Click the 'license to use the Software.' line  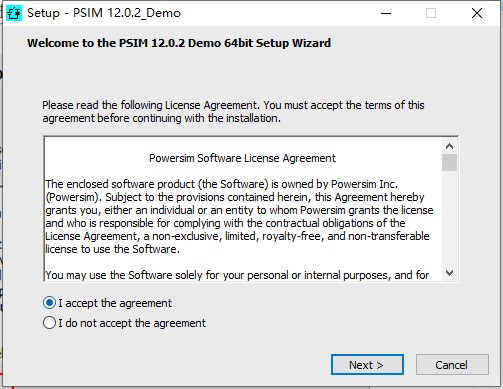coord(112,249)
